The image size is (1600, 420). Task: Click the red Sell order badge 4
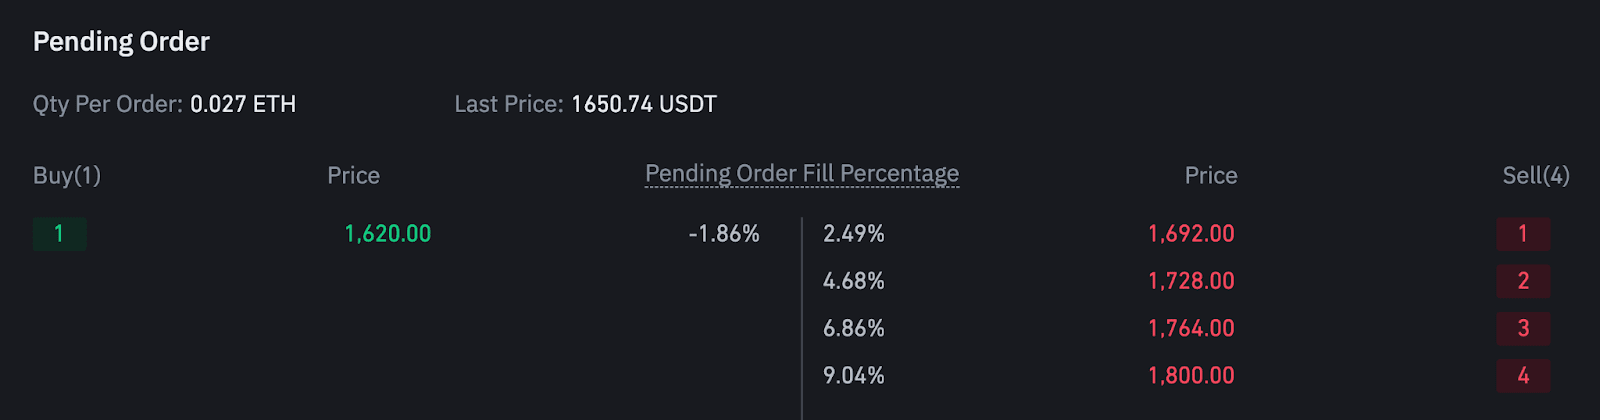point(1523,376)
